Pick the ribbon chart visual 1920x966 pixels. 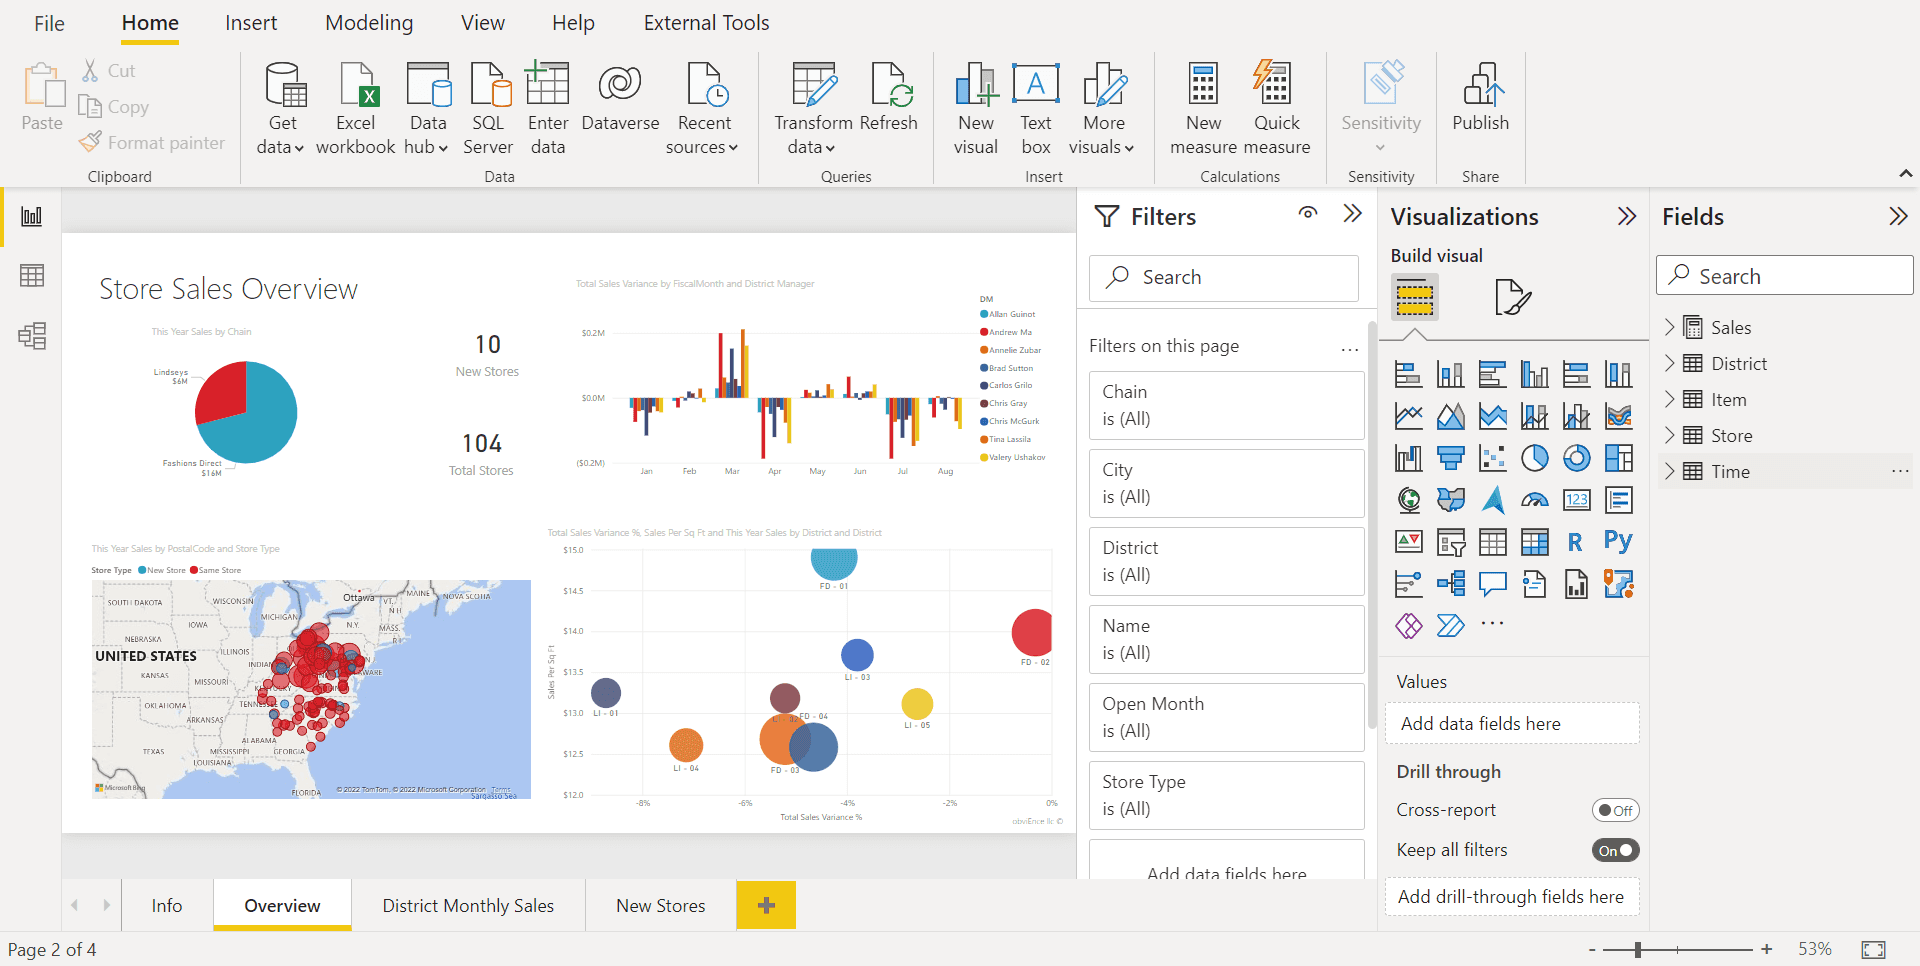(1618, 416)
